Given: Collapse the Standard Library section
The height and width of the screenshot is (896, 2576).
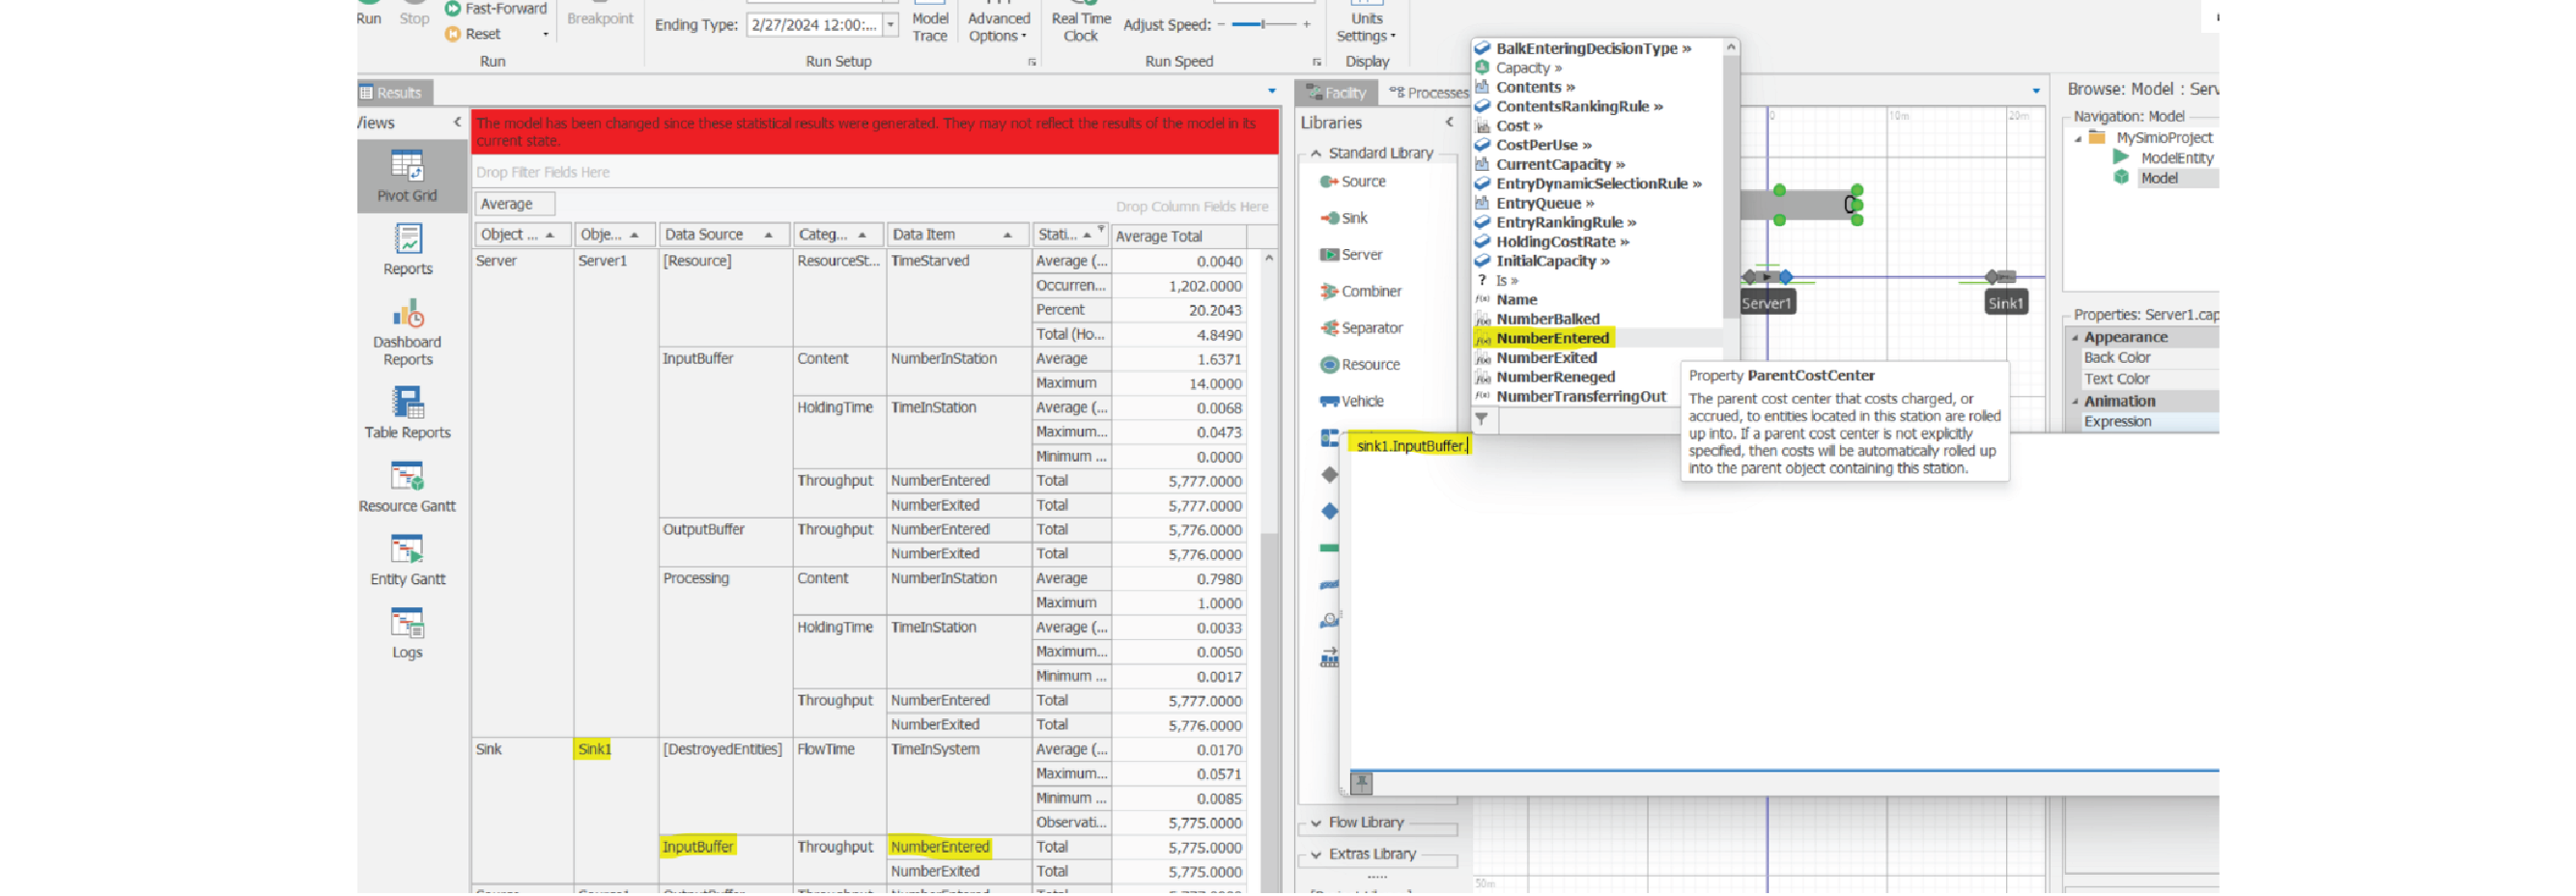Looking at the screenshot, I should [x=1317, y=153].
